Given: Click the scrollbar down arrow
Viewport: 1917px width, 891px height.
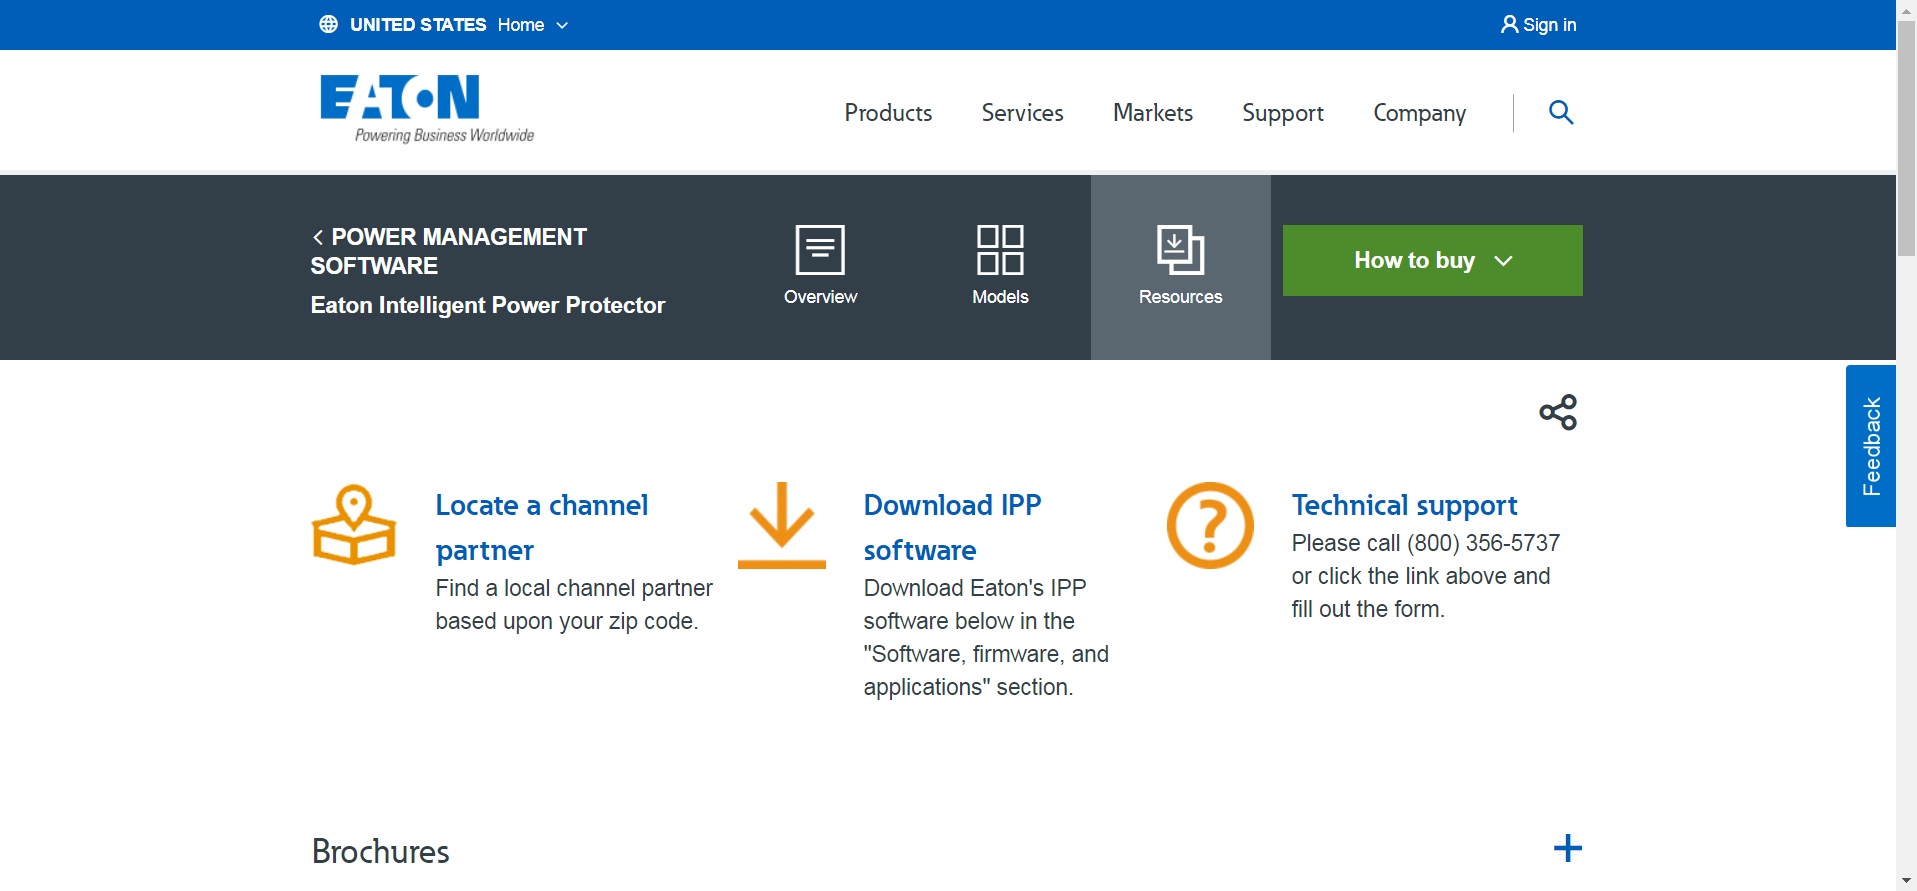Looking at the screenshot, I should [1906, 881].
